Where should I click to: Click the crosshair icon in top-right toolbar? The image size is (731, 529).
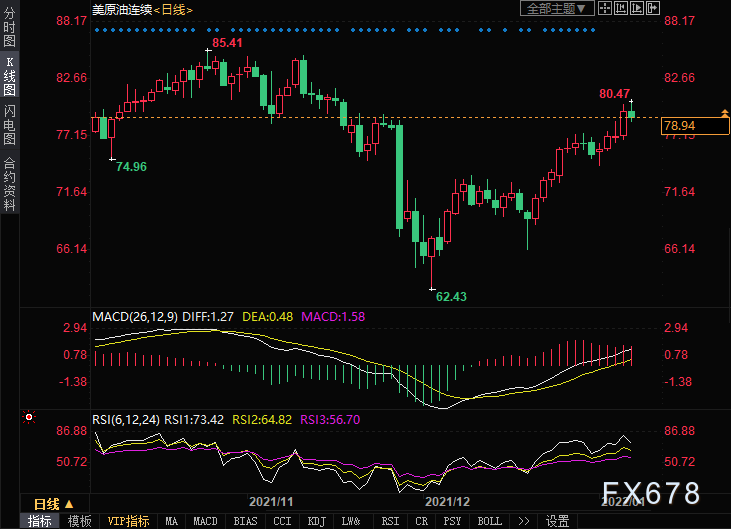pos(603,8)
